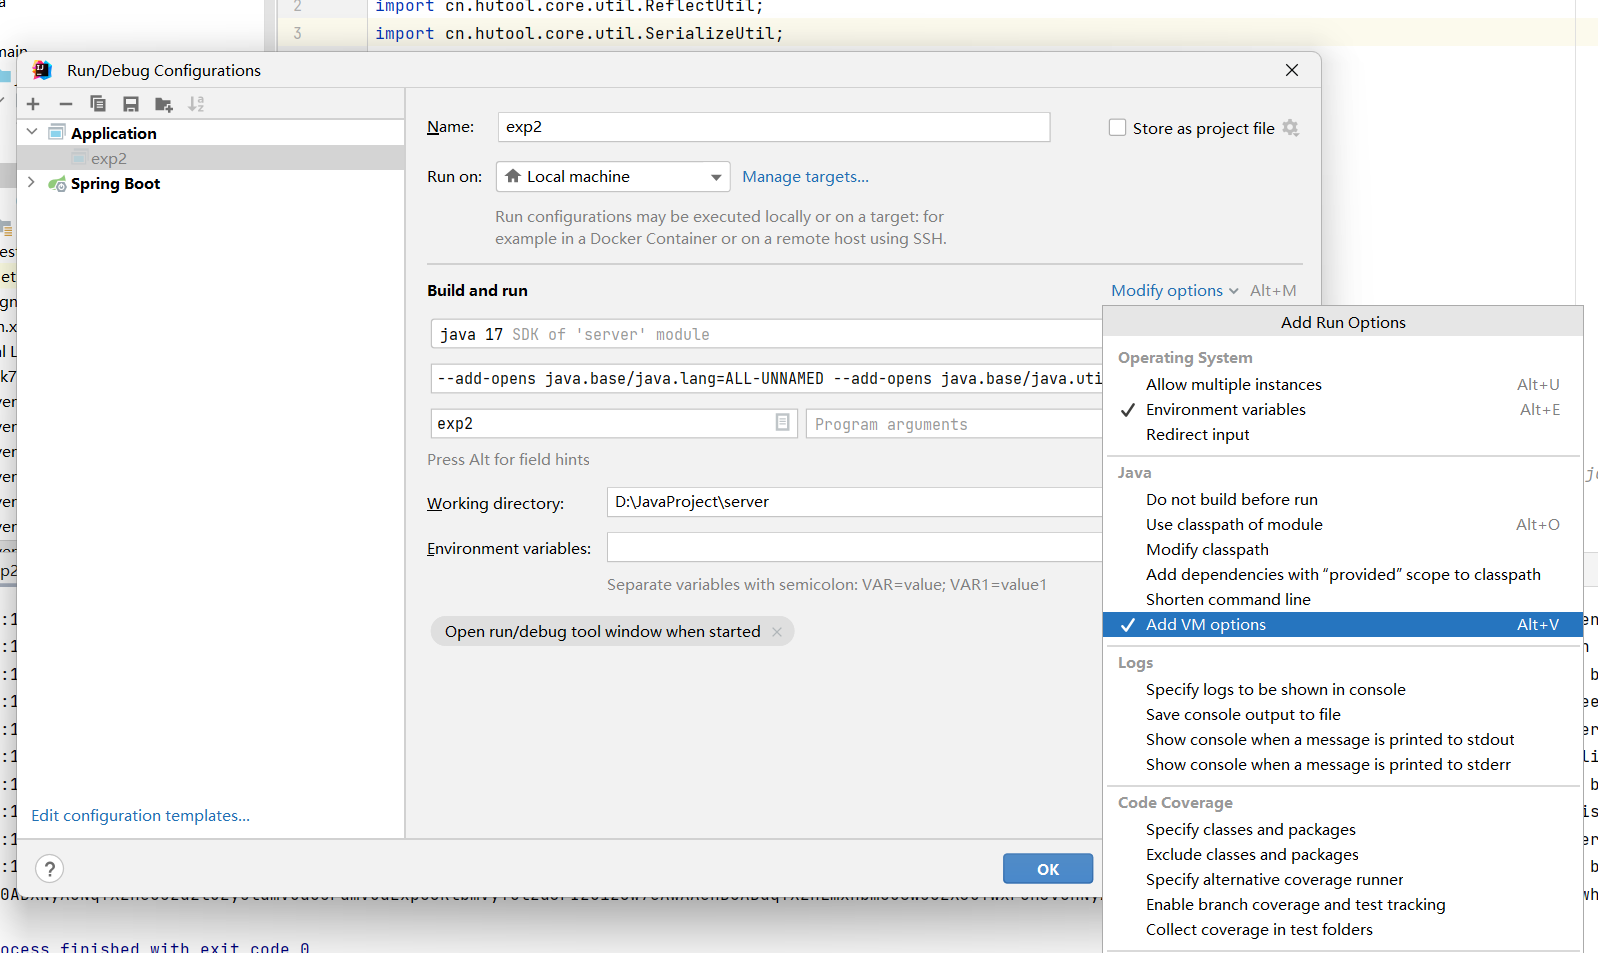Click the java 17 SDK field
Viewport: 1598px width, 953px height.
click(766, 334)
